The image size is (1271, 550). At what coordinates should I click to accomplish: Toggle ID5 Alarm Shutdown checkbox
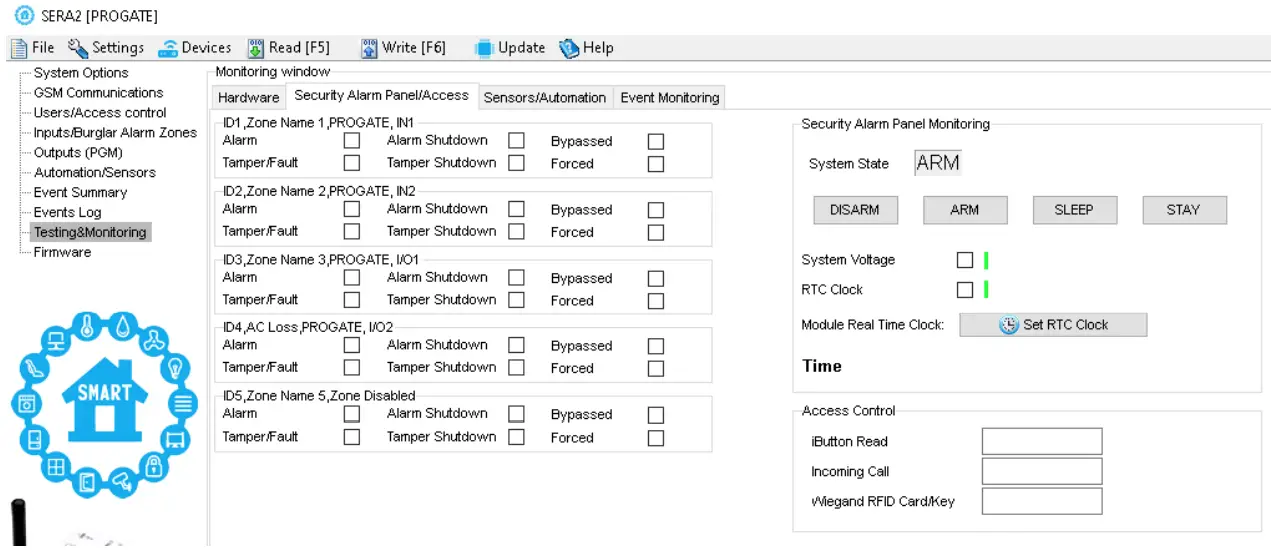[x=516, y=413]
